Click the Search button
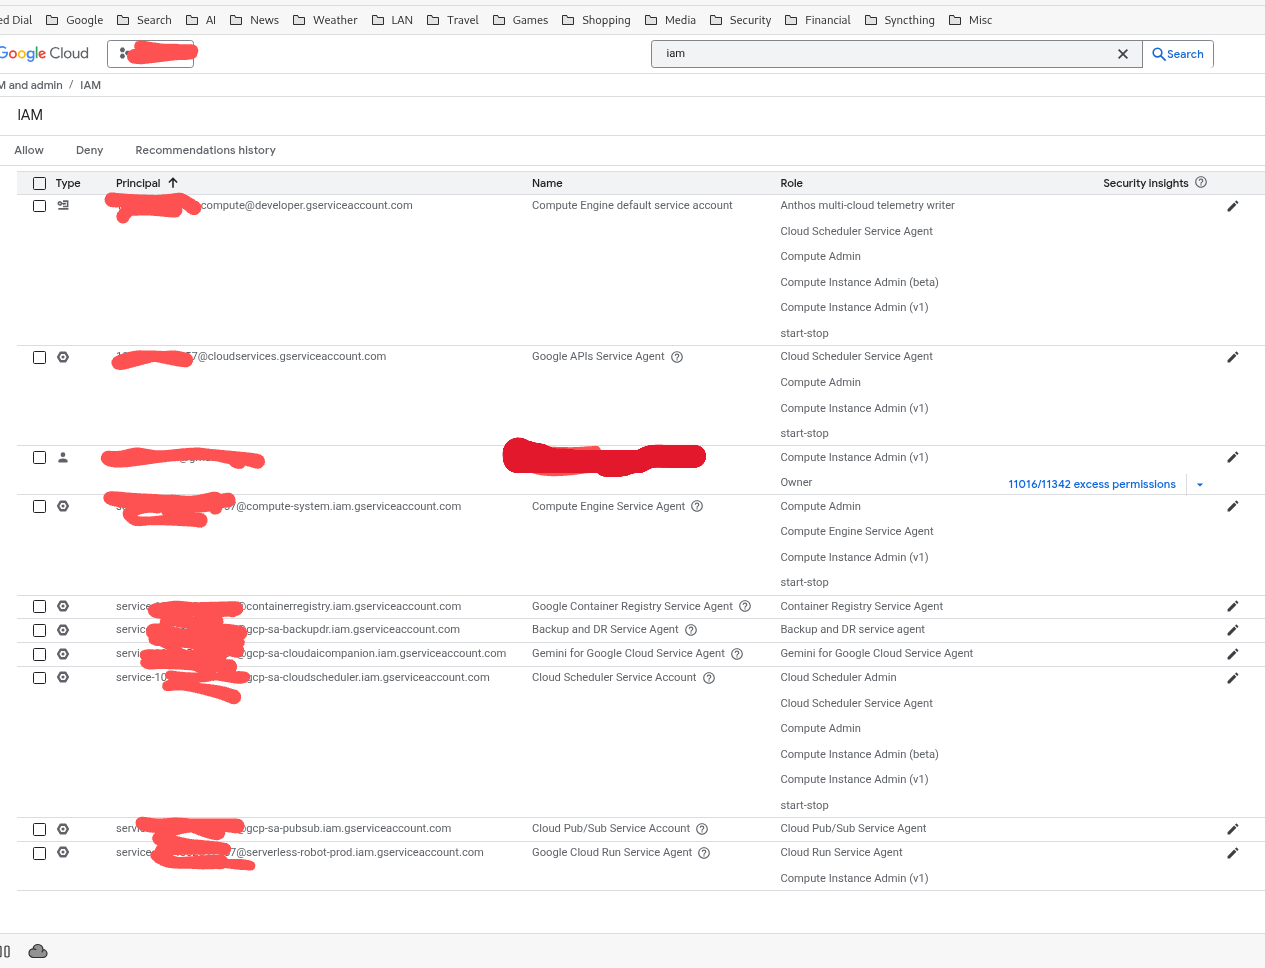1265x968 pixels. pos(1178,54)
